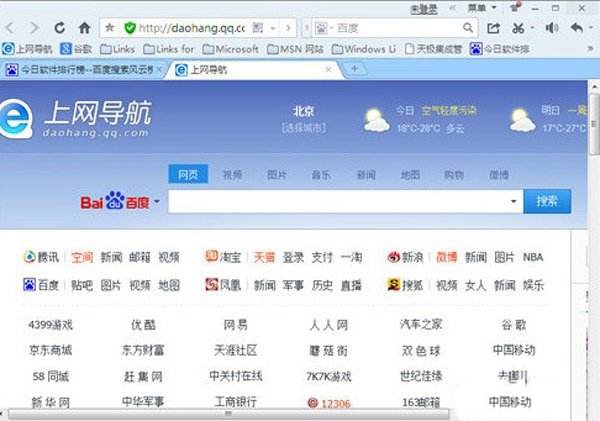Click the 上网导航 site logo
This screenshot has width=600, height=421.
click(x=75, y=119)
